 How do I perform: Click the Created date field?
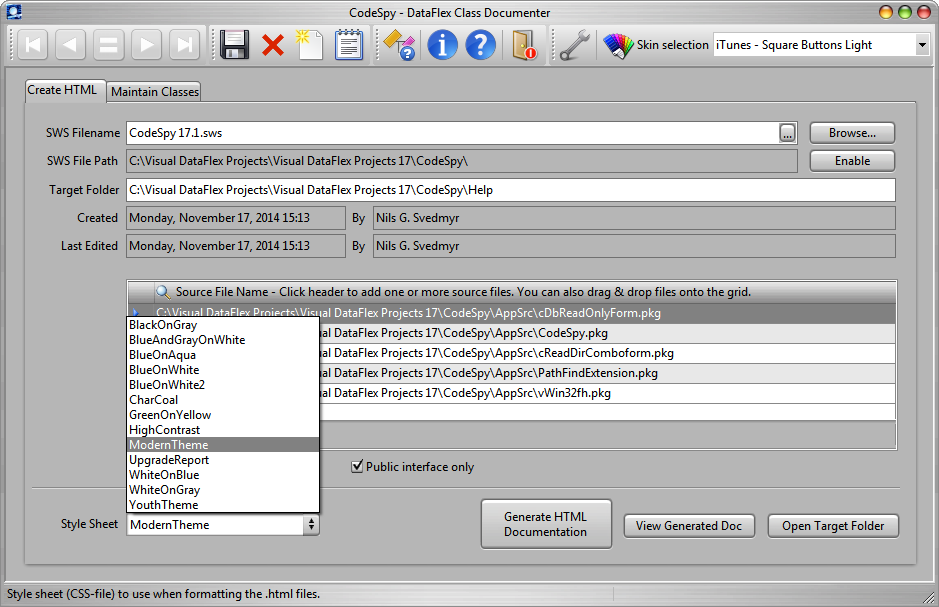236,218
